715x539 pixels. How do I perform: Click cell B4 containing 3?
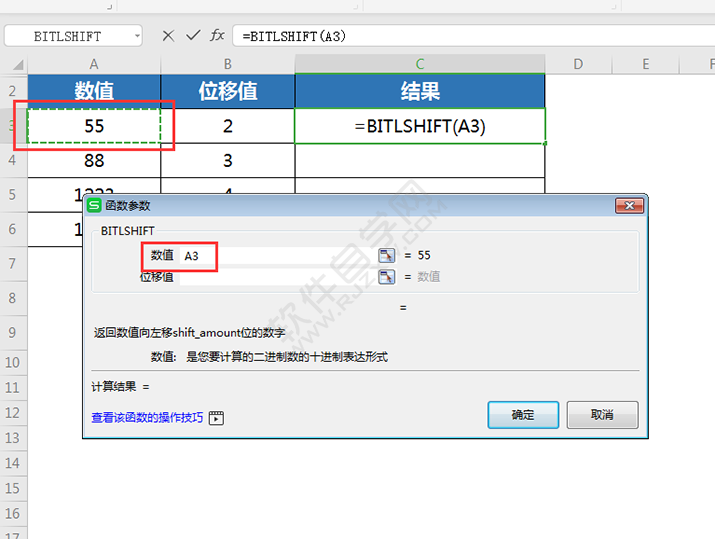228,161
